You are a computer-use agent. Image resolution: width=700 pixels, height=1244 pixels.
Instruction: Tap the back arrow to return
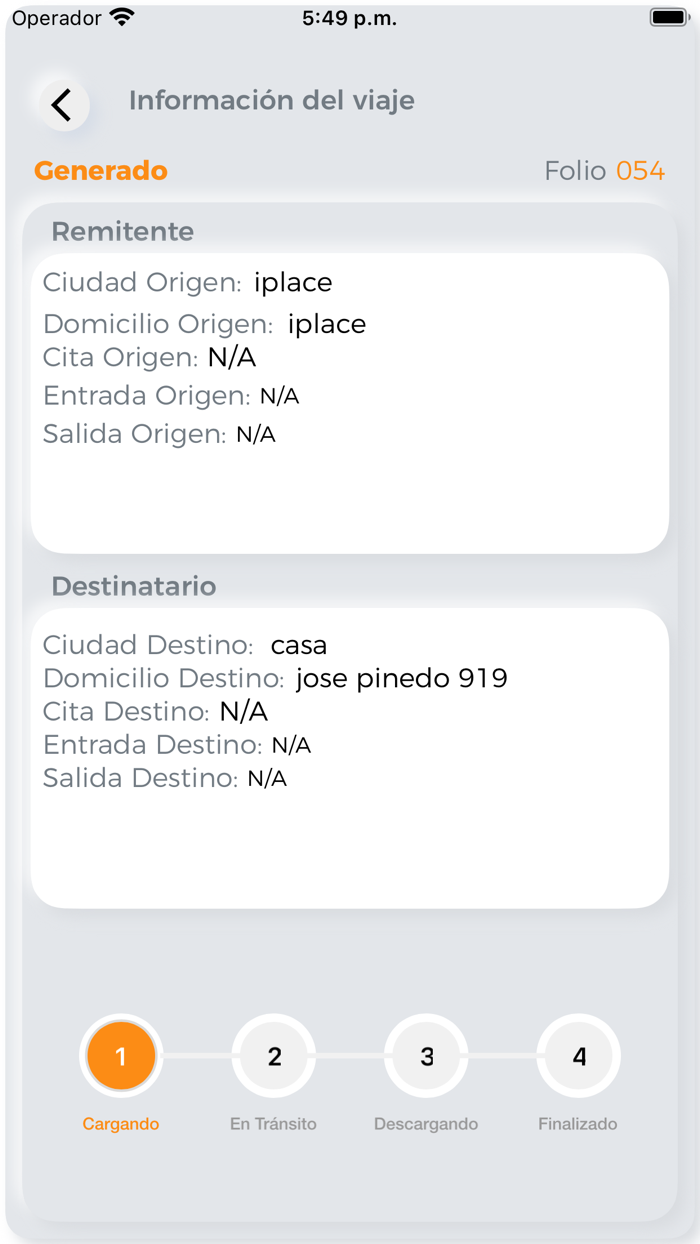[62, 104]
